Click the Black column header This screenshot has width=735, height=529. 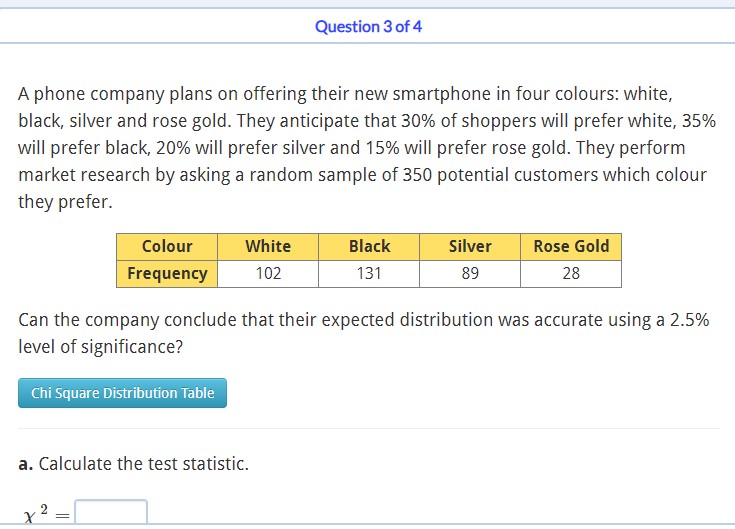coord(369,246)
